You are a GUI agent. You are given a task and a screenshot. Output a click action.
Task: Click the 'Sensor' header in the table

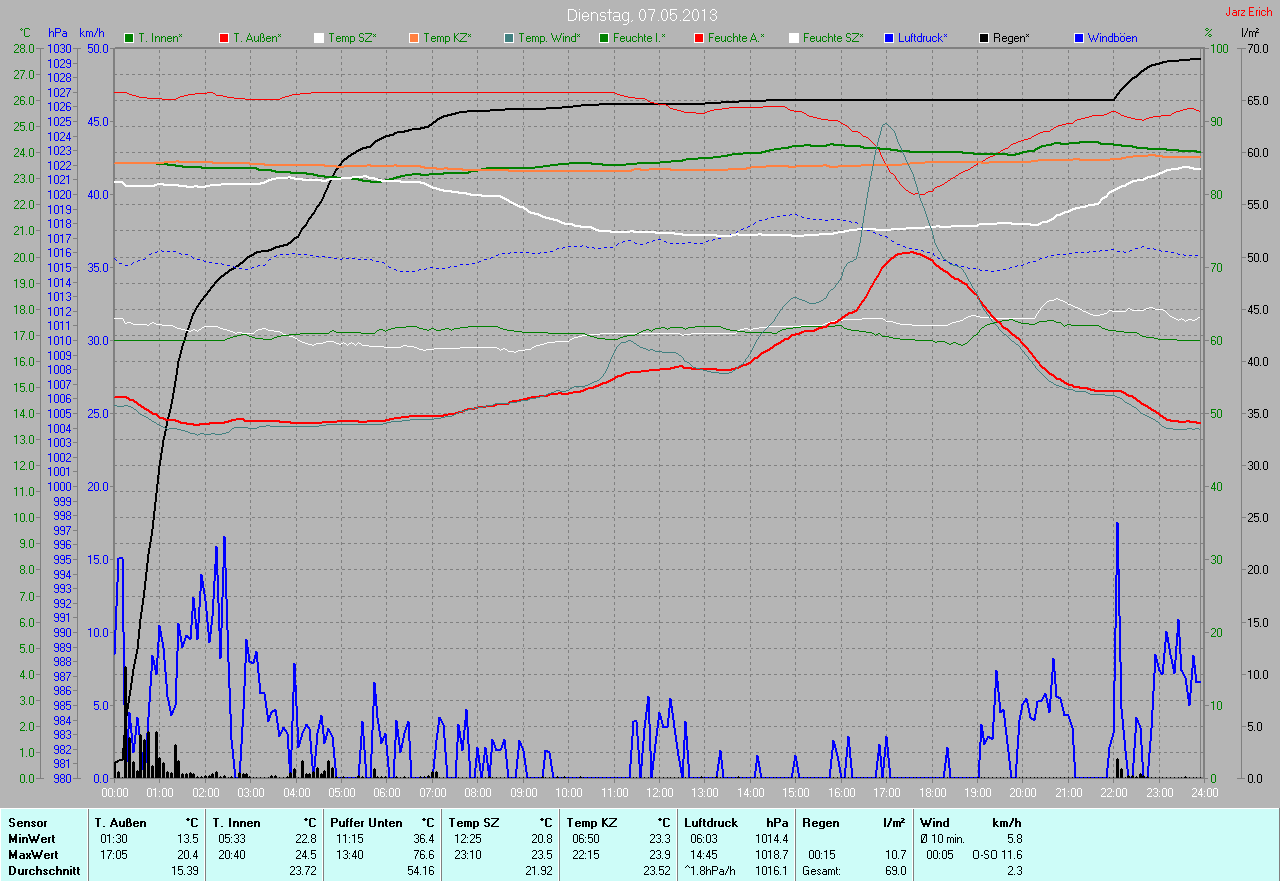pyautogui.click(x=27, y=822)
